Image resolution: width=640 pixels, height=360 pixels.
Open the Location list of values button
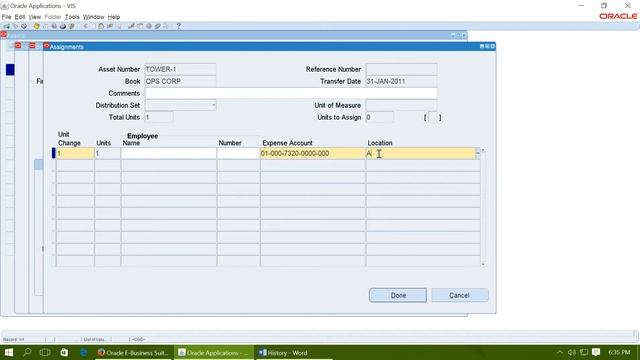(x=478, y=153)
